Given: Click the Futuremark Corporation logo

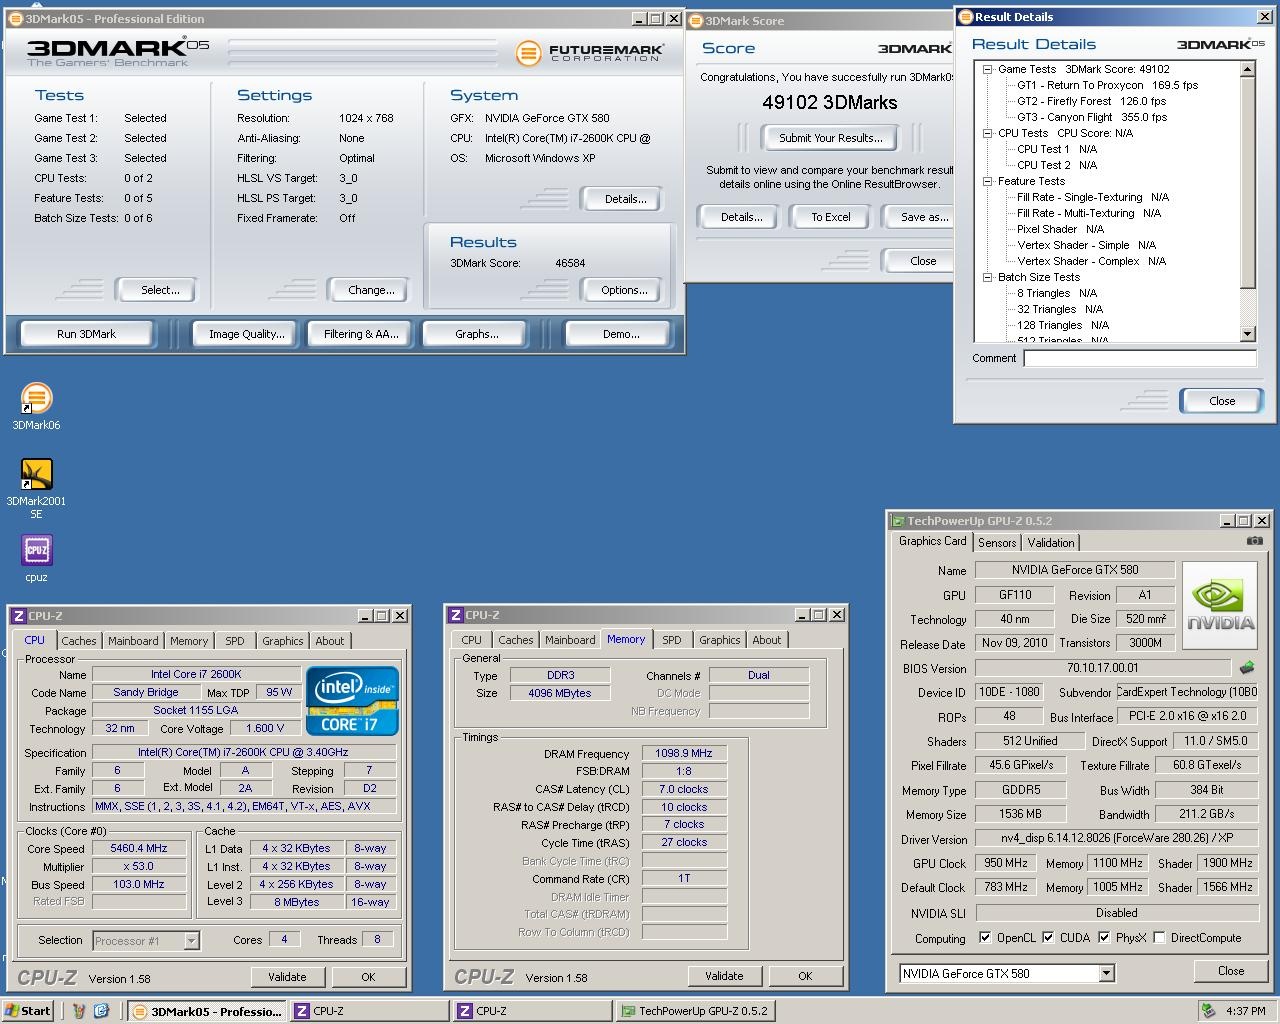Looking at the screenshot, I should pyautogui.click(x=590, y=53).
